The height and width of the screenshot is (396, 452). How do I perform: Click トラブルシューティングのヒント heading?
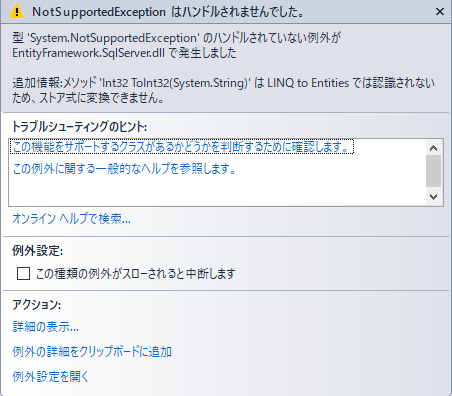coord(79,127)
